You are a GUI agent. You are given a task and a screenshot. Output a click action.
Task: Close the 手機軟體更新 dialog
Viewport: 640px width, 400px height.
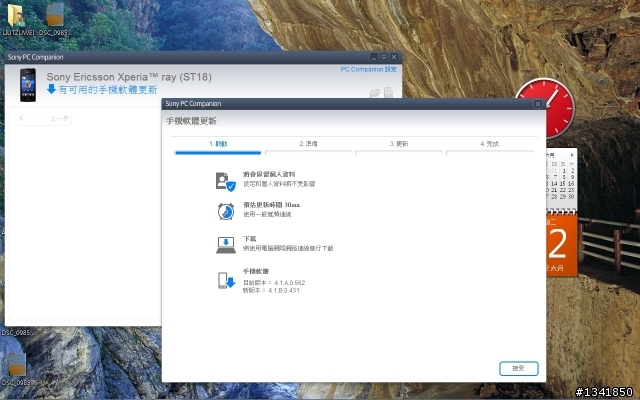click(x=538, y=104)
